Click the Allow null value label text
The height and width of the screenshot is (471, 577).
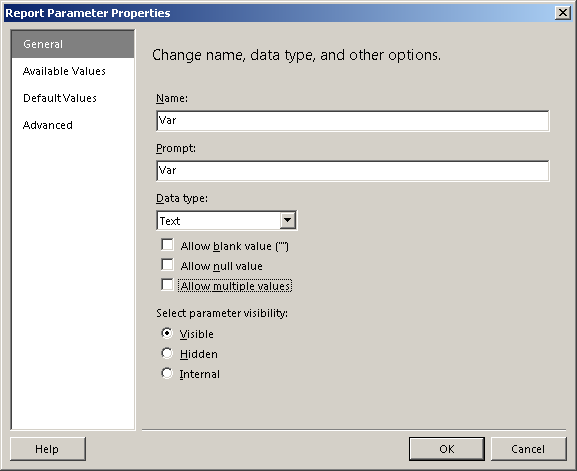point(222,266)
